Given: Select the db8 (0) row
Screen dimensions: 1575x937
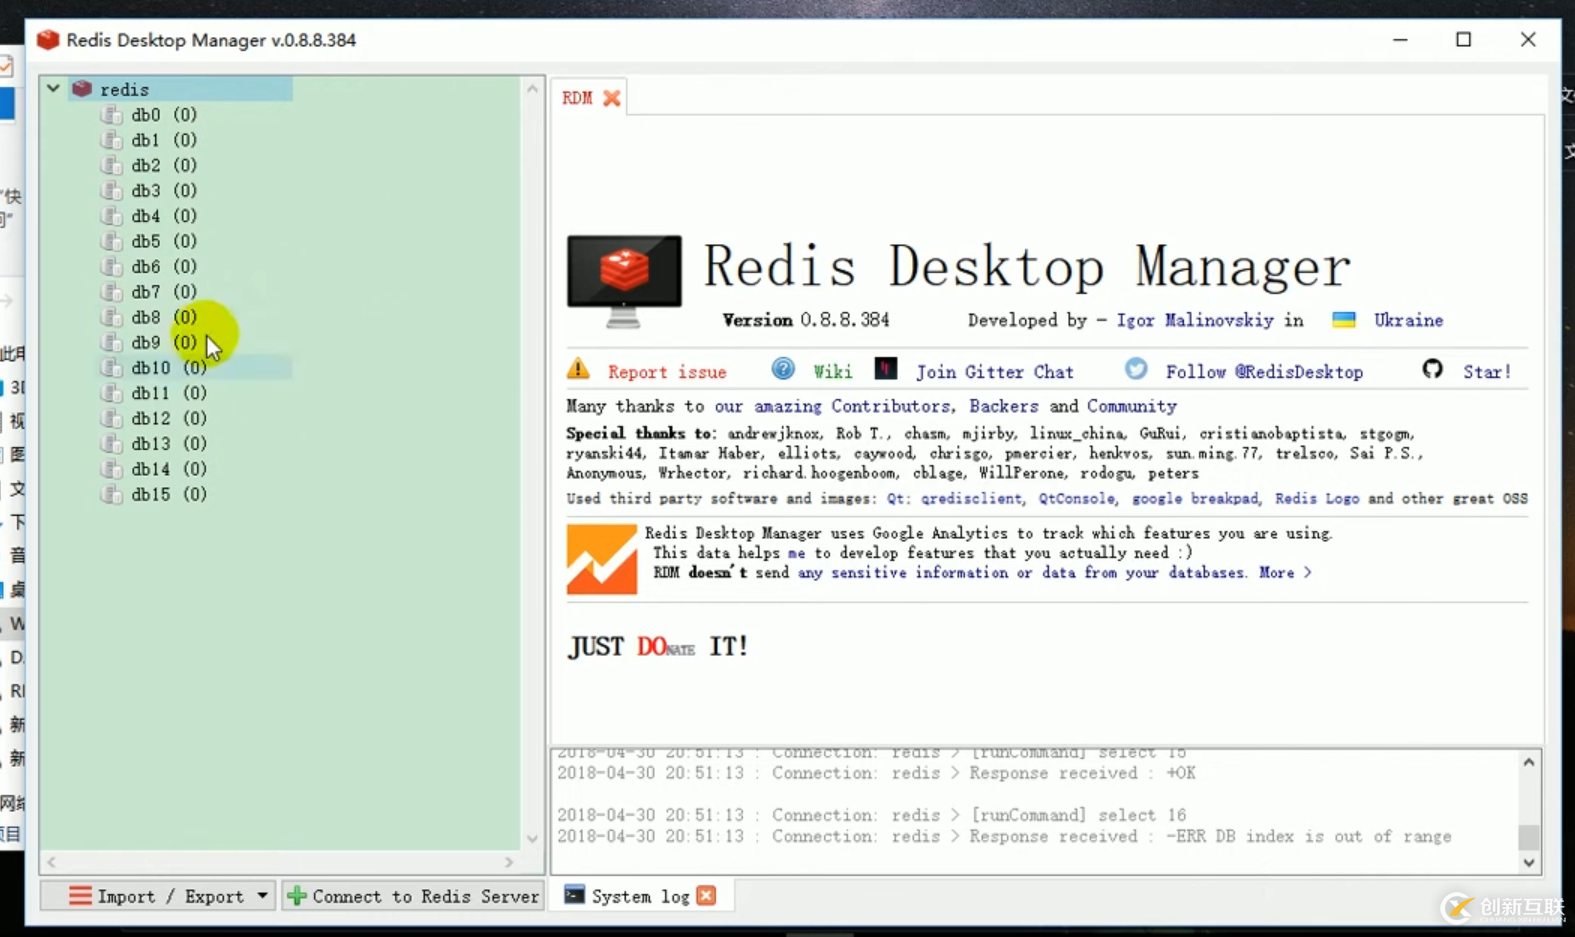Looking at the screenshot, I should click(x=164, y=317).
